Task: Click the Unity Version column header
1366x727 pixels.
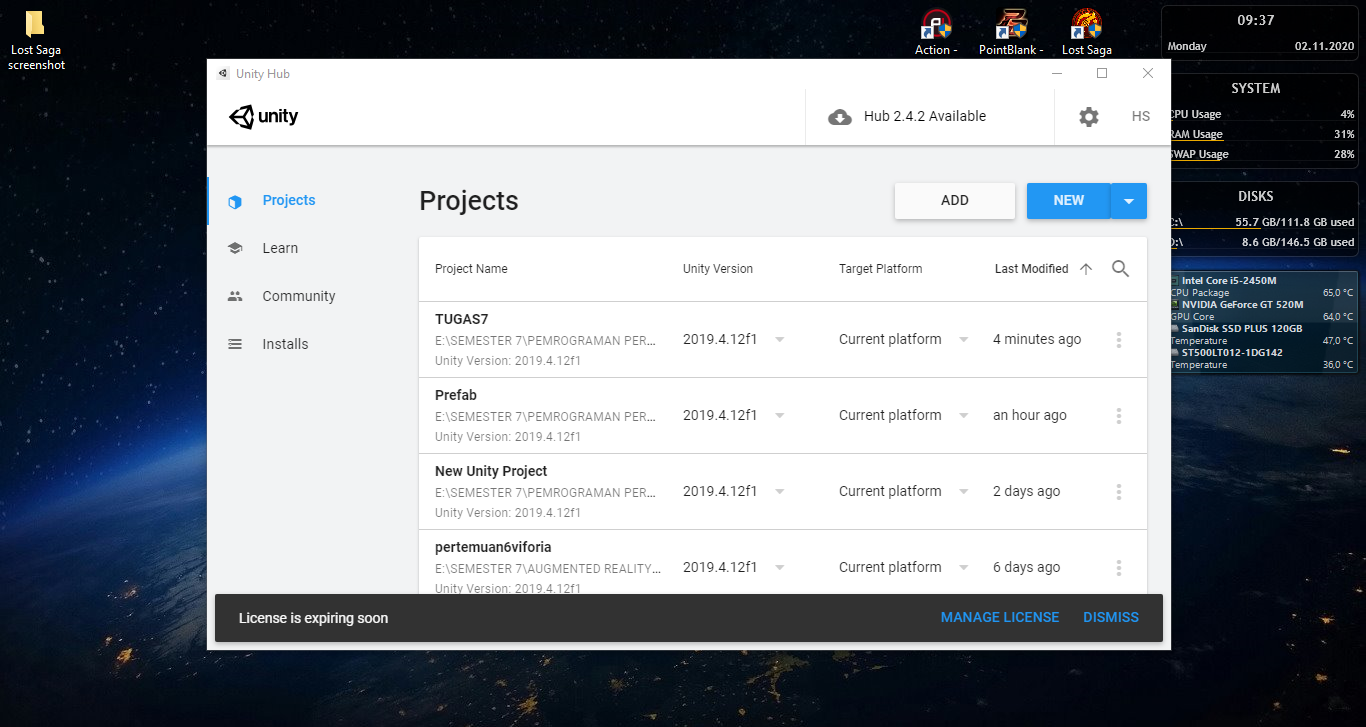Action: (x=718, y=269)
